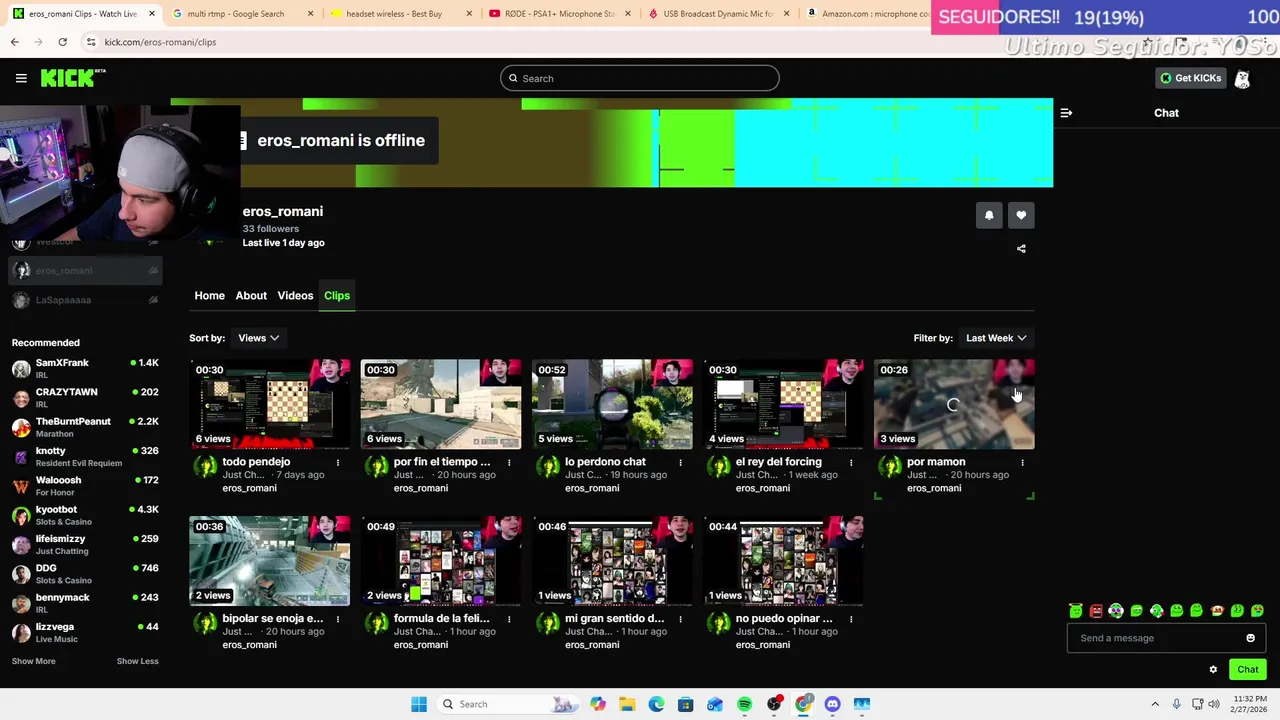Screen dimensions: 1280x720
Task: Close the eros_romani Clips browser tab
Action: click(x=152, y=14)
